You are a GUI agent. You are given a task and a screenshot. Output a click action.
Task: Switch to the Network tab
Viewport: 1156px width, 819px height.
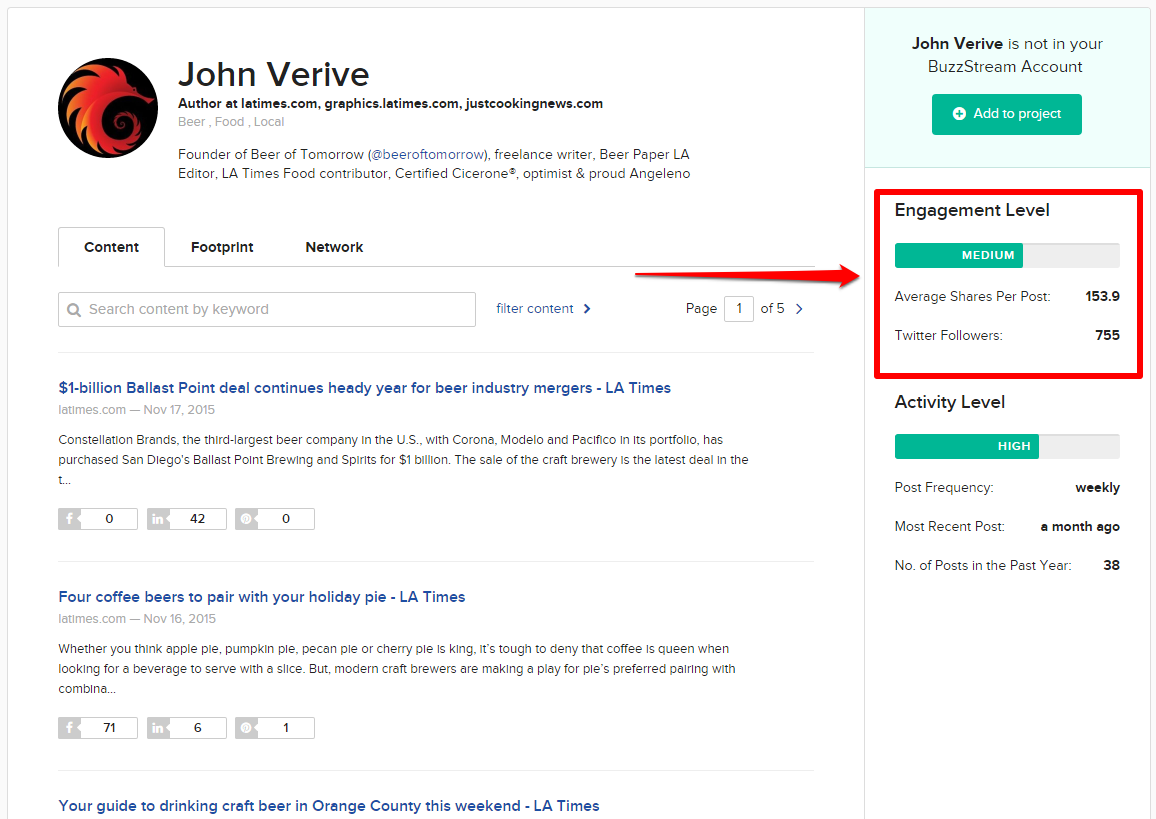pyautogui.click(x=334, y=247)
